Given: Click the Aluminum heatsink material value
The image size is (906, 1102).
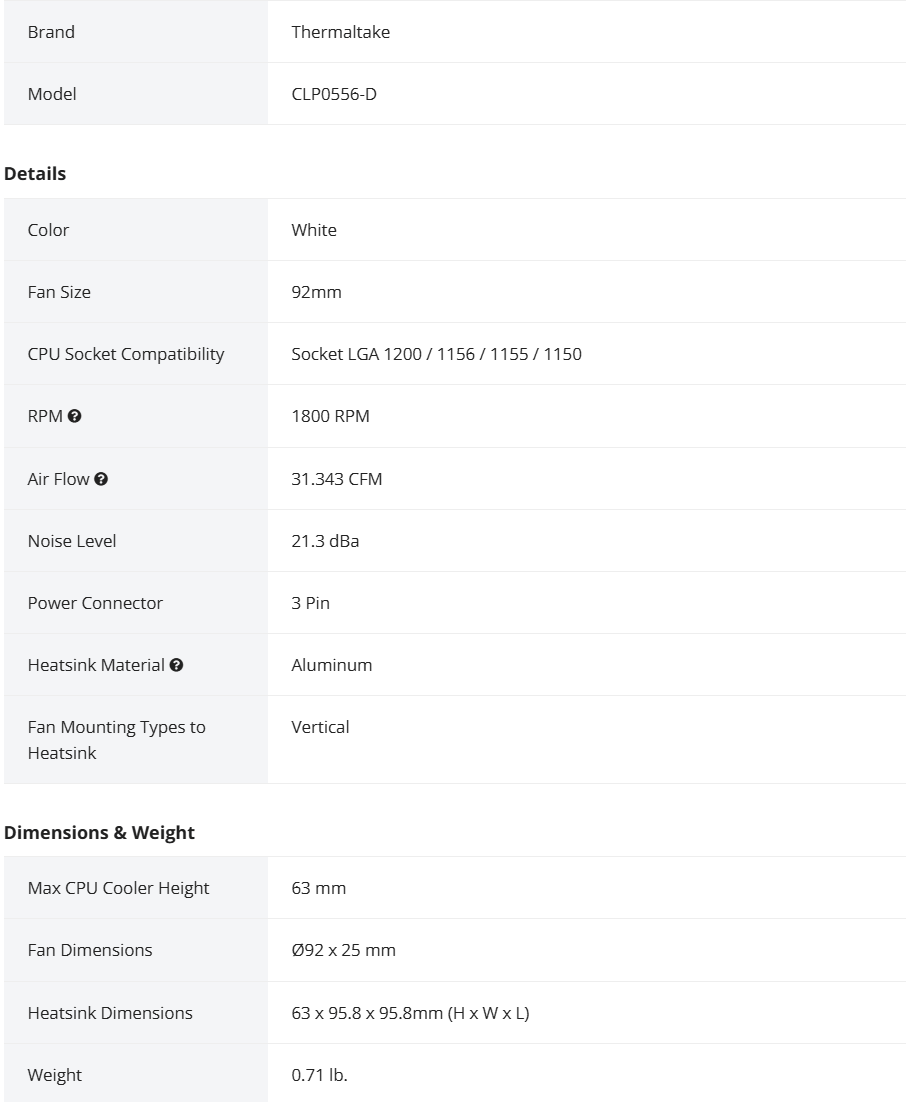Looking at the screenshot, I should (x=332, y=665).
